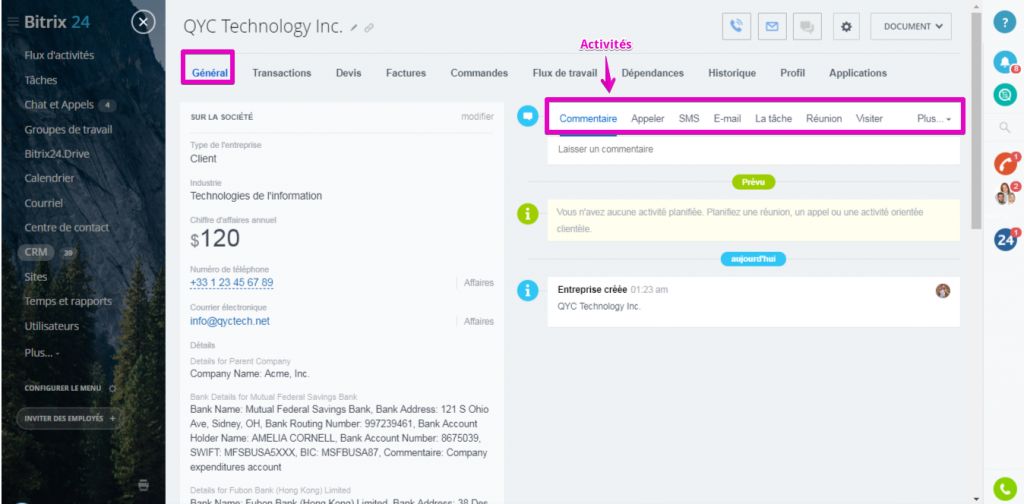Click the blue comment bubble timeline icon
1024x504 pixels.
[527, 117]
